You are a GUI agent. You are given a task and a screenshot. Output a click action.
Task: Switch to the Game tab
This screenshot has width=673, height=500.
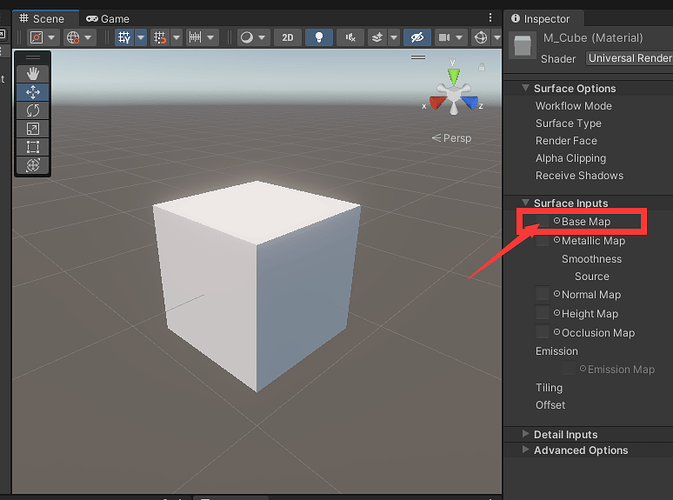coord(107,19)
